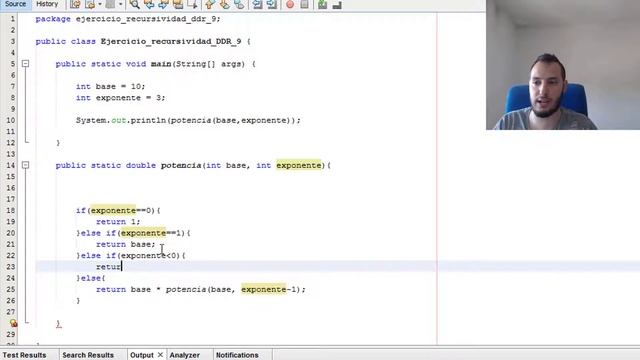The height and width of the screenshot is (360, 640).
Task: Toggle Highlight Search toolbar icon
Action: (x=178, y=4)
